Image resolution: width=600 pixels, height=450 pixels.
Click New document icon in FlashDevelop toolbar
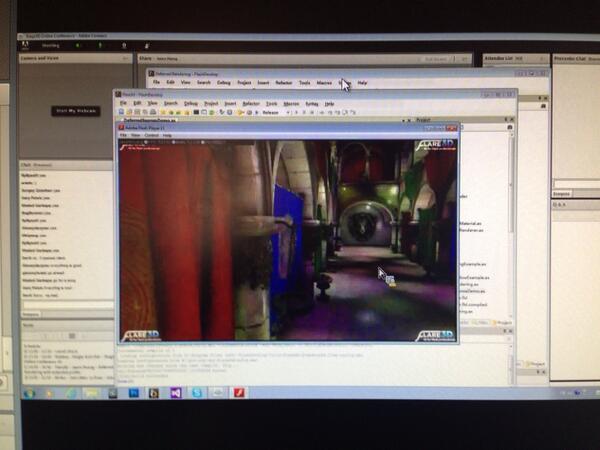121,112
